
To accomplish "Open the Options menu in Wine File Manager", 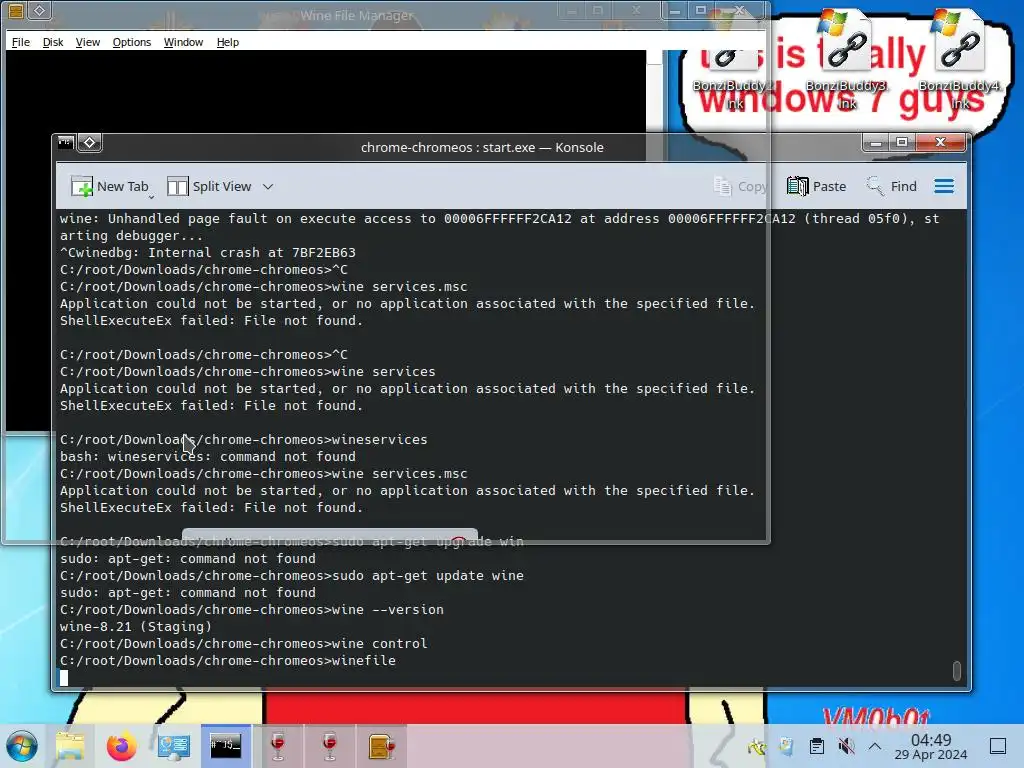I will coord(131,42).
